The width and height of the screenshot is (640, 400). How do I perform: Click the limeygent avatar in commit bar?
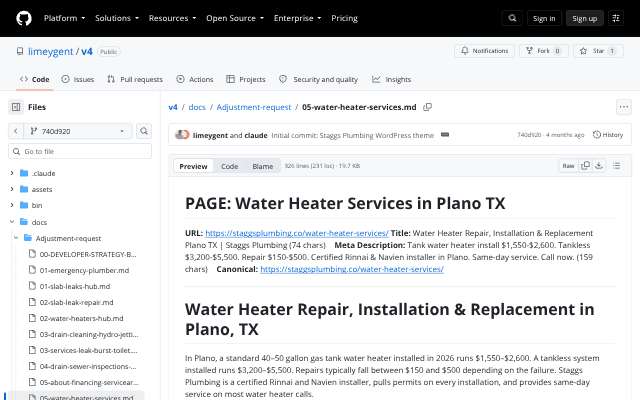tap(182, 135)
